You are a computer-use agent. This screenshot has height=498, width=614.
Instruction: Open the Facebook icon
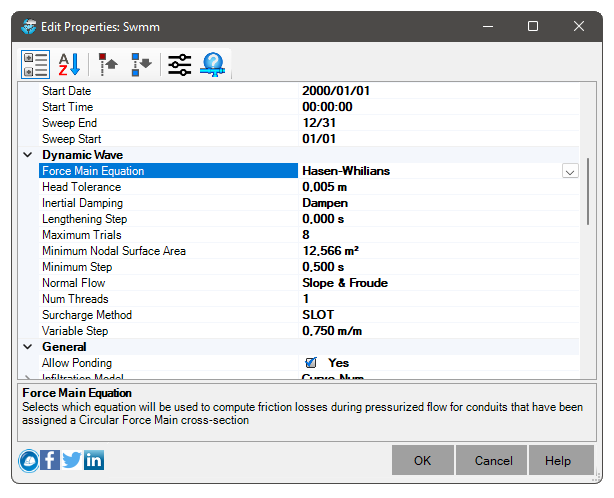point(50,460)
